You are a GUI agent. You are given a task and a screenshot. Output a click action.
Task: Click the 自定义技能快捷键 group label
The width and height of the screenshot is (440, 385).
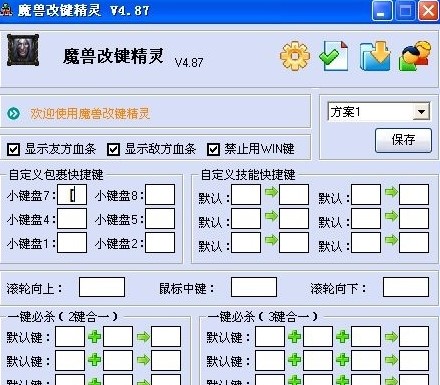pyautogui.click(x=248, y=175)
